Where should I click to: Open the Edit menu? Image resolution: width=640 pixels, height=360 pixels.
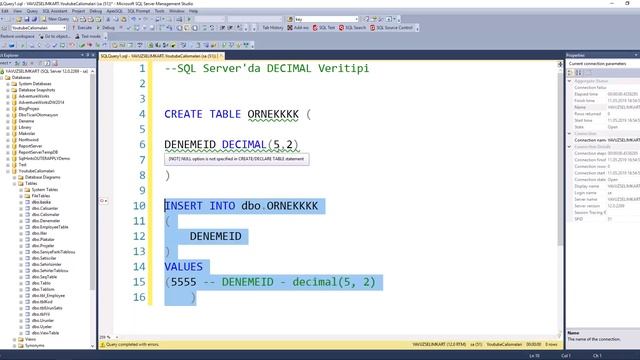pyautogui.click(x=5, y=11)
